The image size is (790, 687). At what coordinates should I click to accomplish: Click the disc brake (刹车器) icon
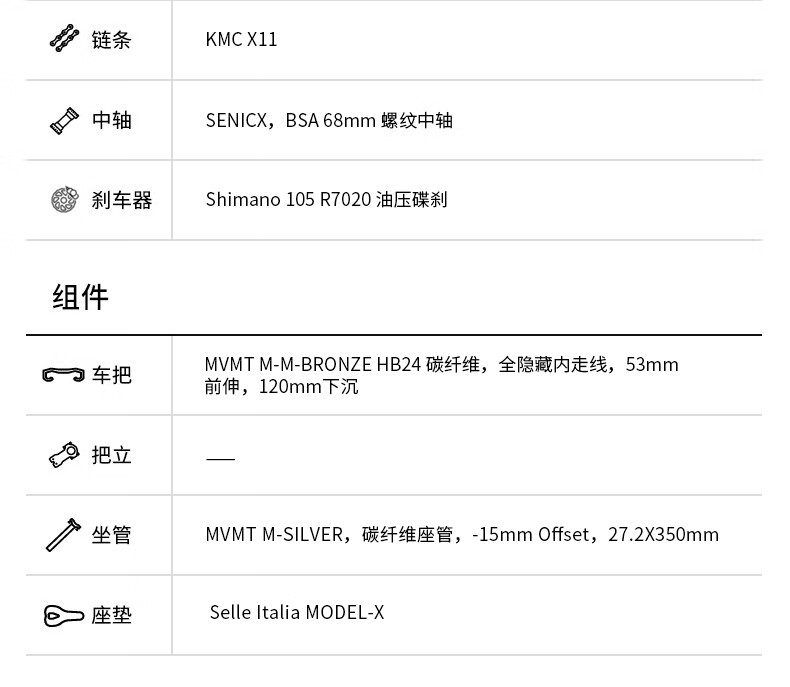(64, 199)
